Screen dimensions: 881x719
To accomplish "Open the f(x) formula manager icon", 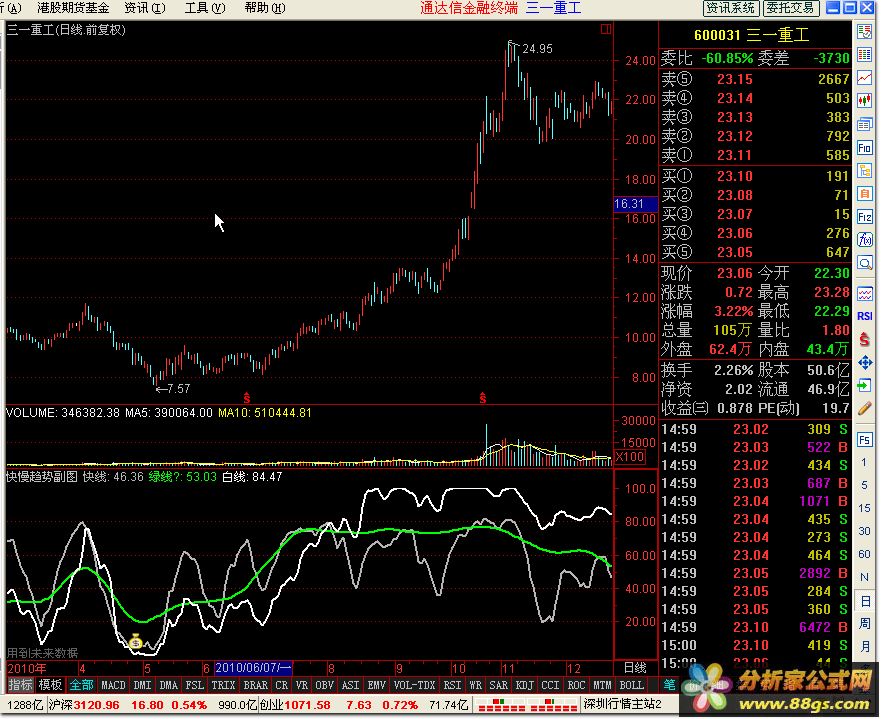I will coord(865,240).
